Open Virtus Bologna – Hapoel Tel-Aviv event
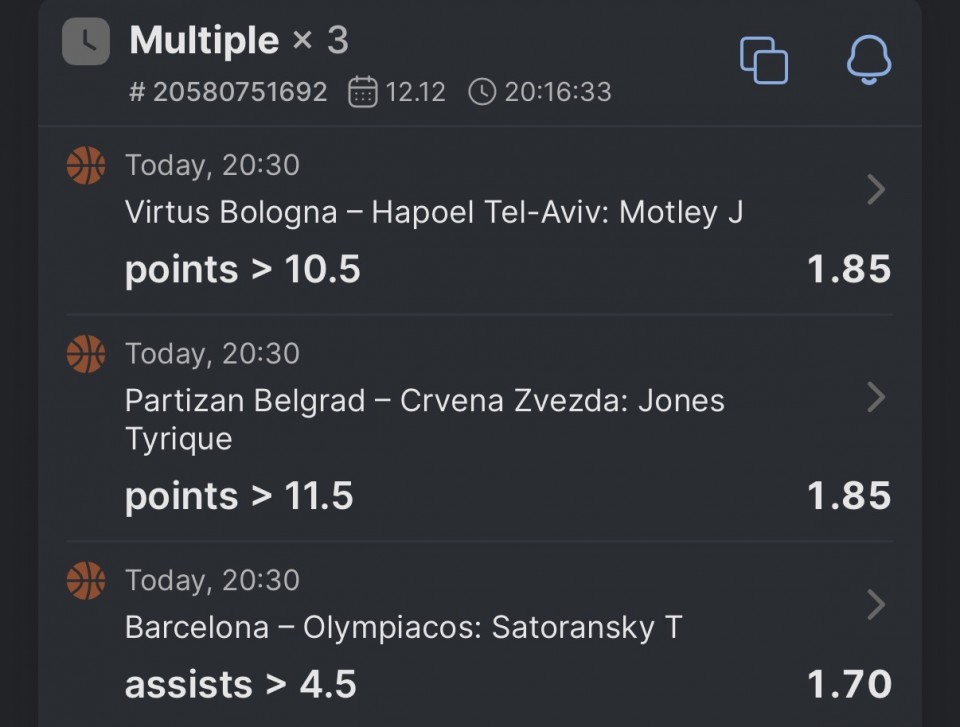Viewport: 960px width, 727px height. pos(433,212)
